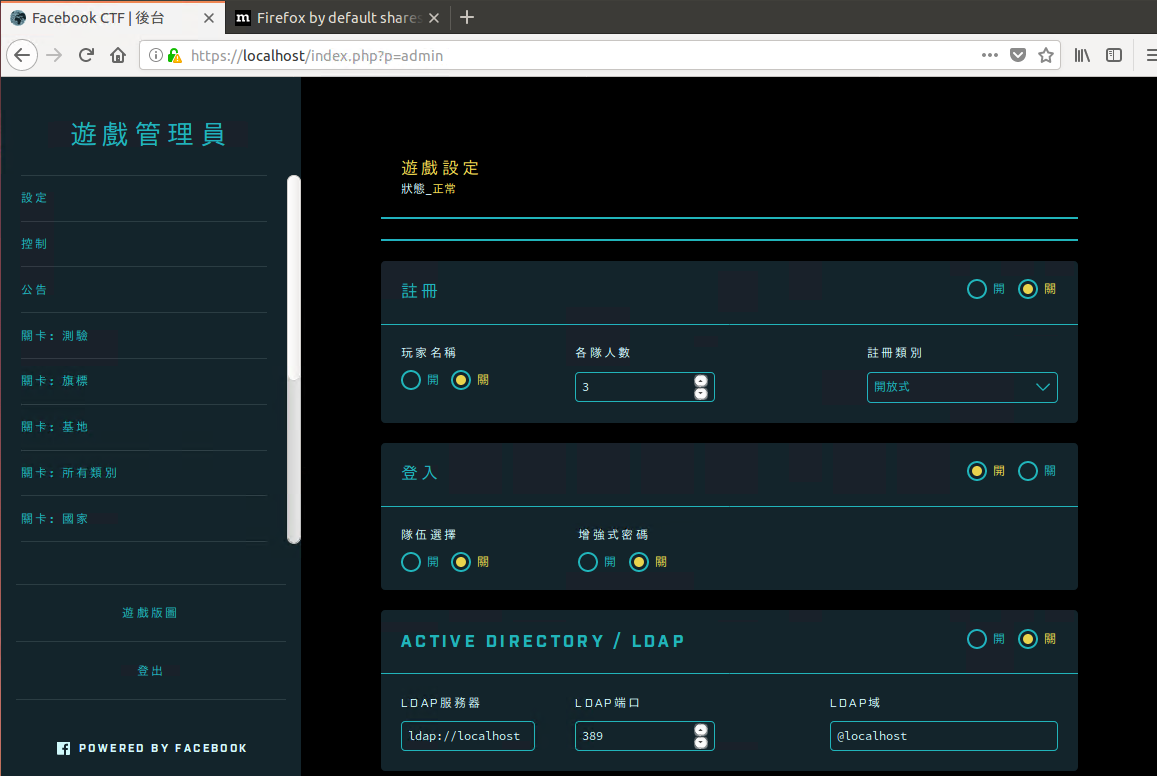Open the Firefox Library icon
Screen dimensions: 1157x776
click(x=1081, y=55)
